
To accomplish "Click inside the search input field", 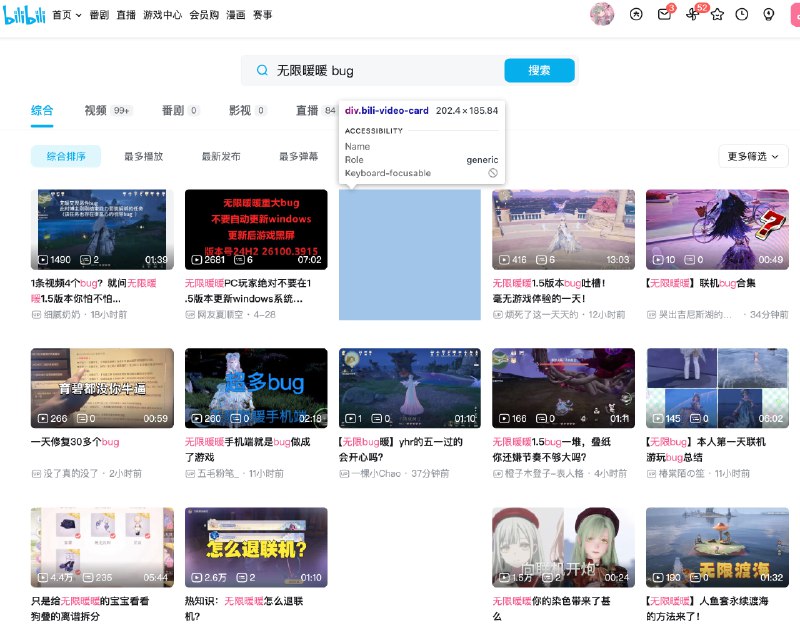I will click(x=380, y=70).
